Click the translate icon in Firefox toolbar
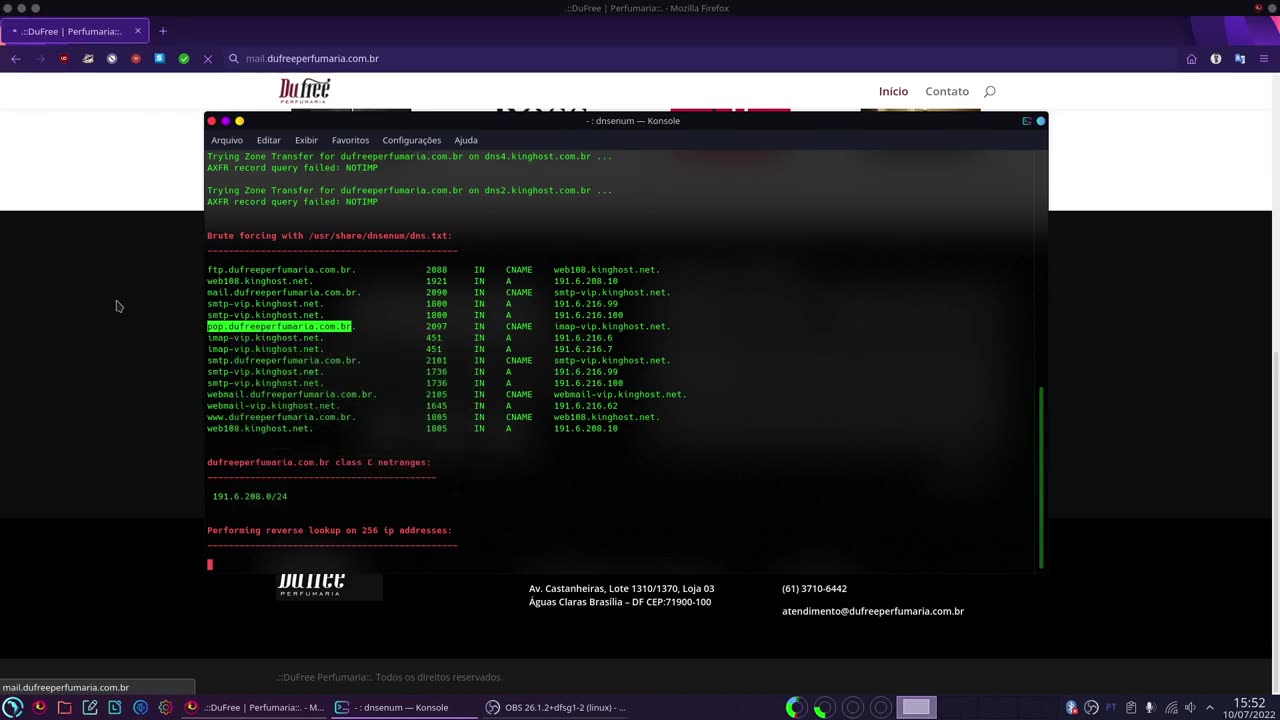 1240,59
